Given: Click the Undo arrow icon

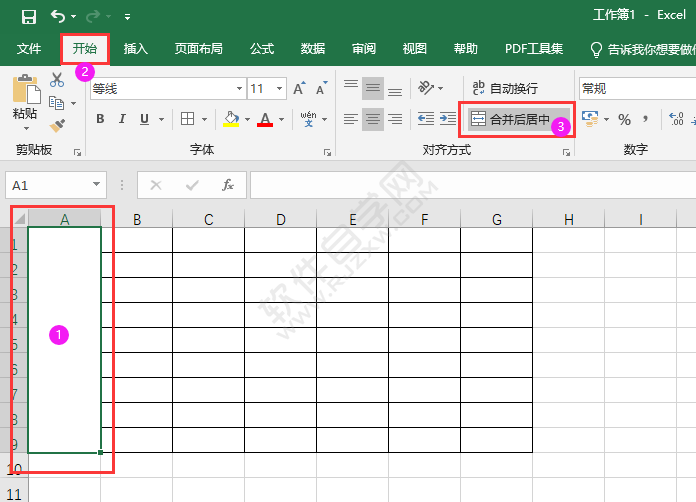Looking at the screenshot, I should [x=58, y=16].
